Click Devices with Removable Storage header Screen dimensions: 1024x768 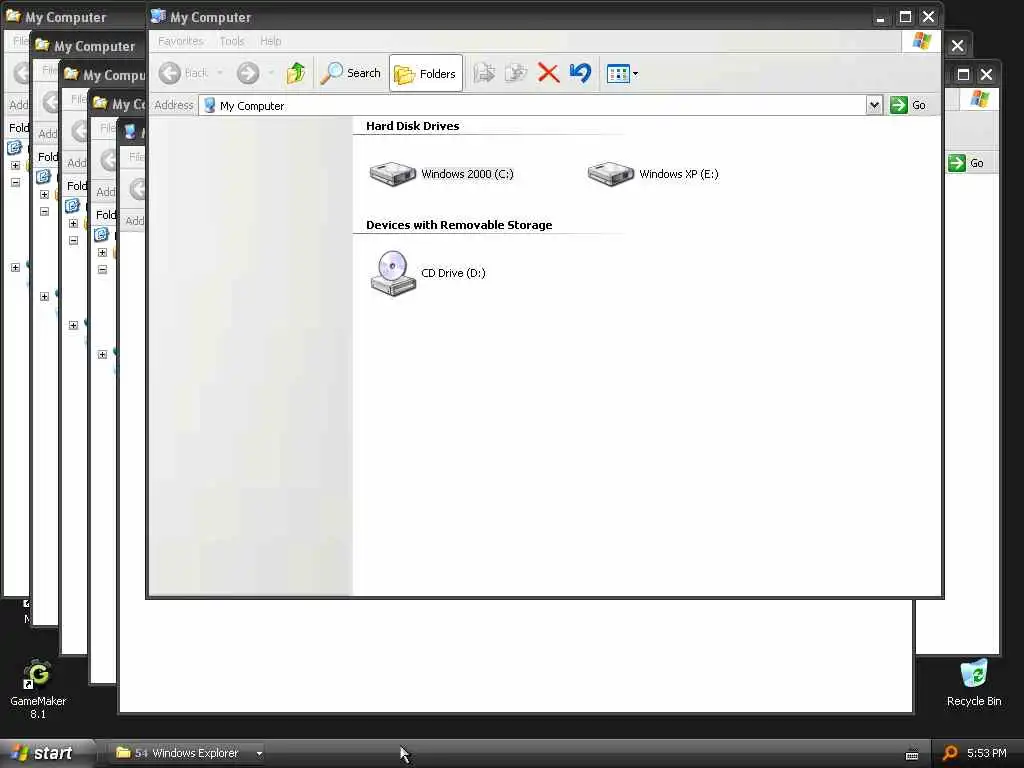458,225
